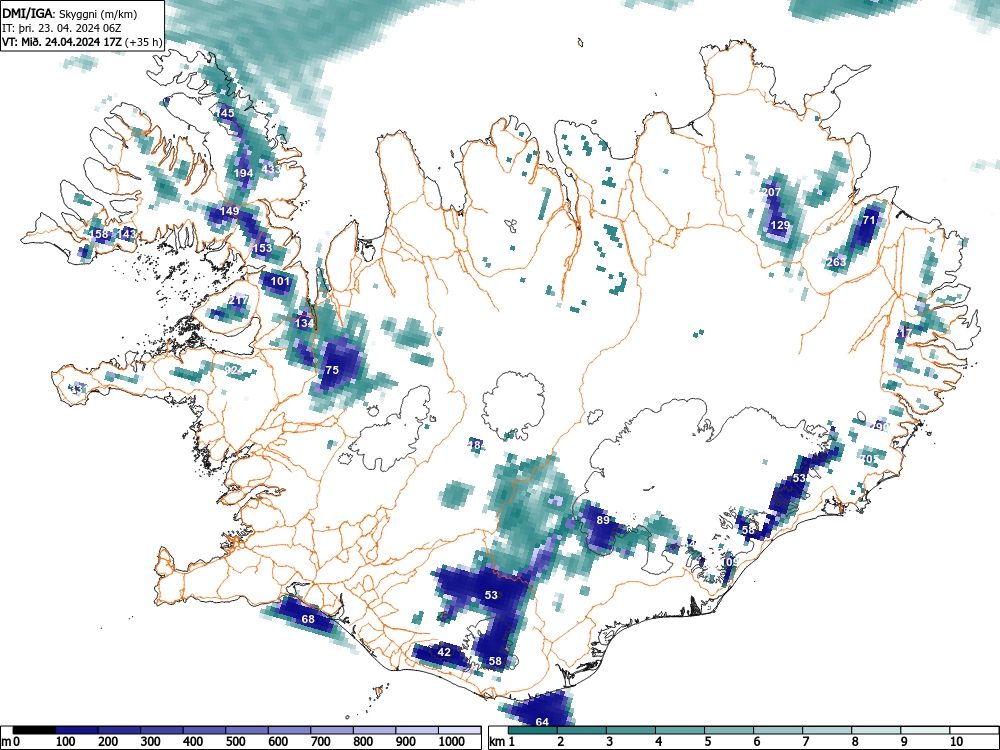Select the legend swatch between 100 and 200
Image resolution: width=1000 pixels, height=750 pixels.
[77, 730]
